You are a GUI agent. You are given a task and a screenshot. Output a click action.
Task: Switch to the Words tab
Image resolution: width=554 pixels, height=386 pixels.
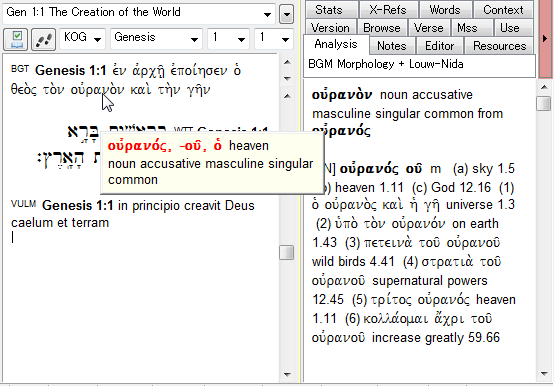[445, 10]
